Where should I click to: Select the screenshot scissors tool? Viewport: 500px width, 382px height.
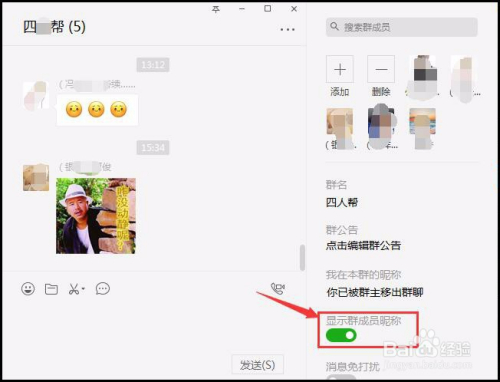pos(74,289)
